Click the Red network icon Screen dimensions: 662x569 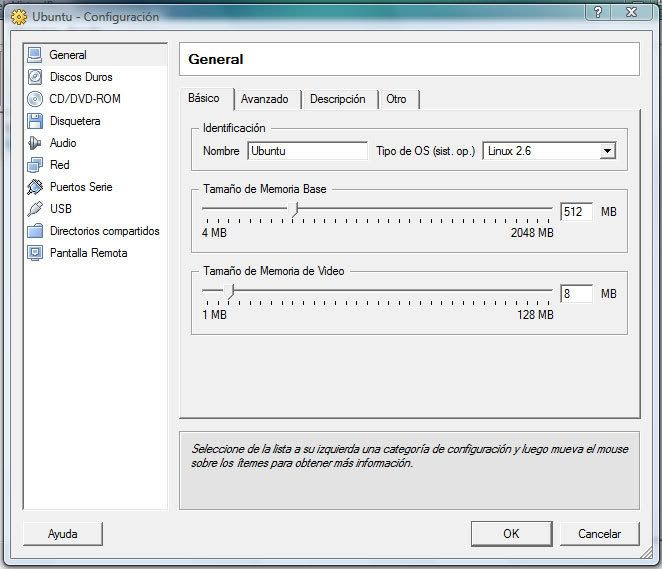[x=35, y=165]
